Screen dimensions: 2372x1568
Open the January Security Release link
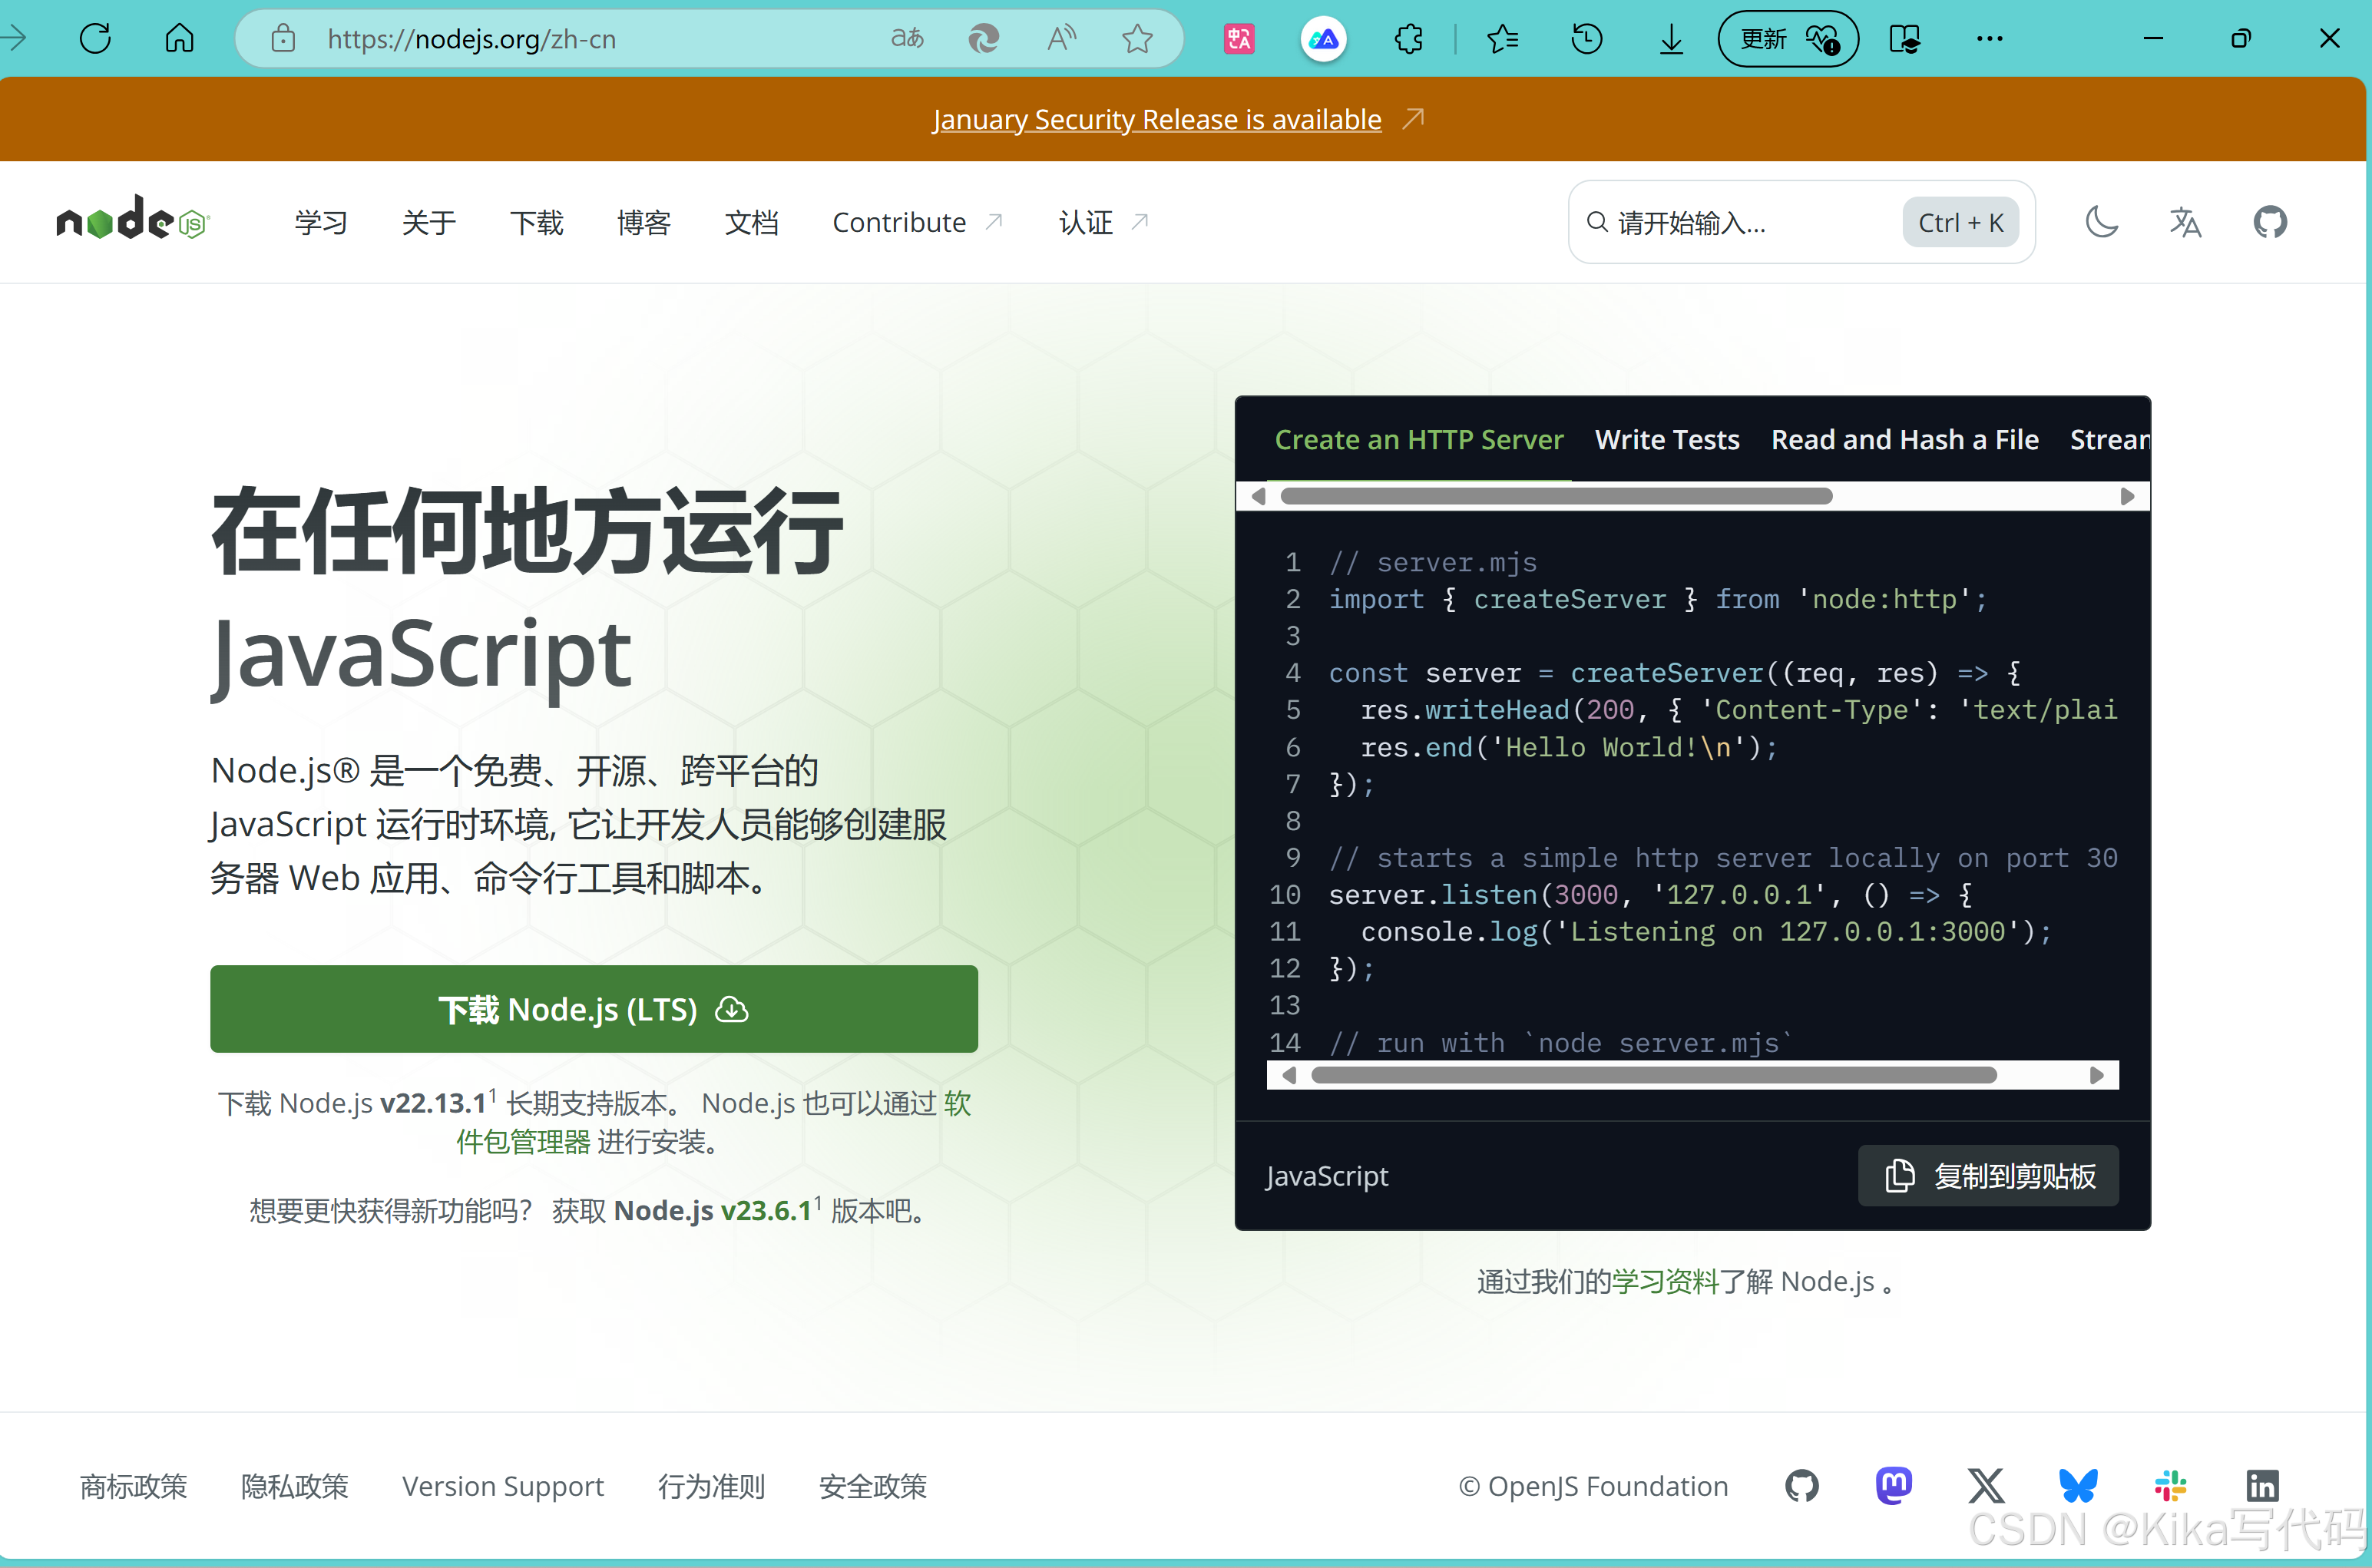point(1156,119)
